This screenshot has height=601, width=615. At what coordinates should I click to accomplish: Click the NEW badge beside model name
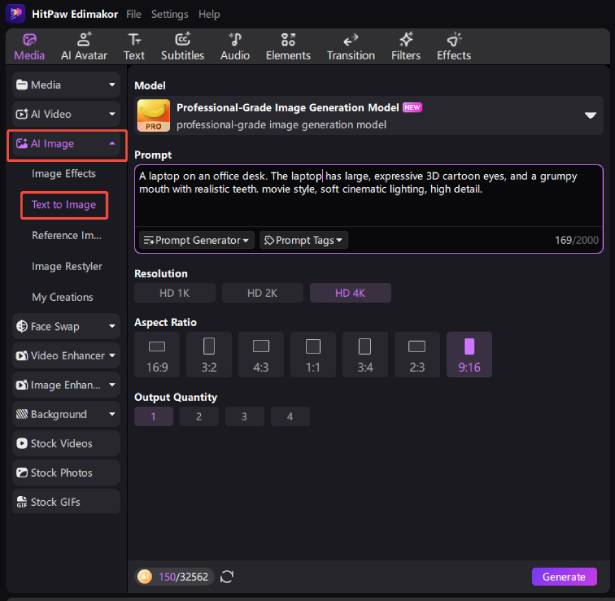tap(412, 107)
